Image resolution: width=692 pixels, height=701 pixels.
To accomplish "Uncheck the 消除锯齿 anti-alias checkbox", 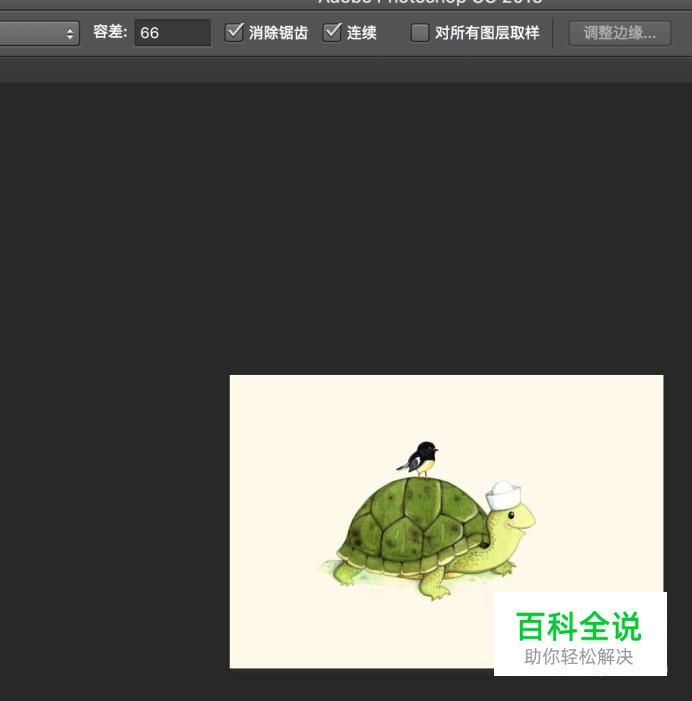I will click(x=234, y=33).
